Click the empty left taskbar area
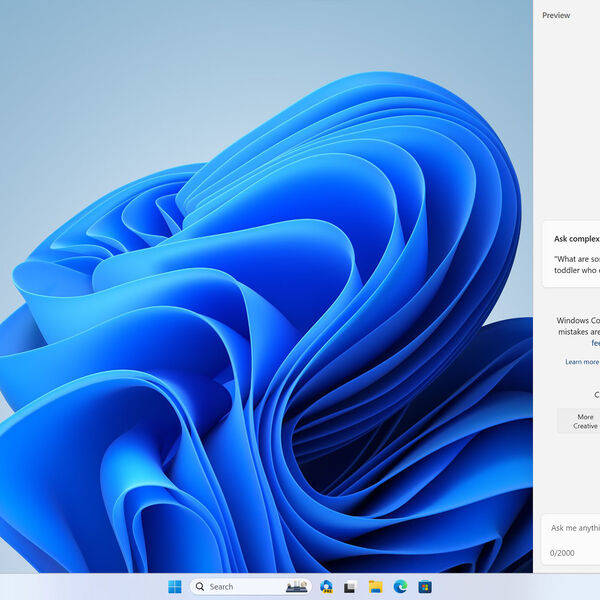600x600 pixels. click(80, 587)
